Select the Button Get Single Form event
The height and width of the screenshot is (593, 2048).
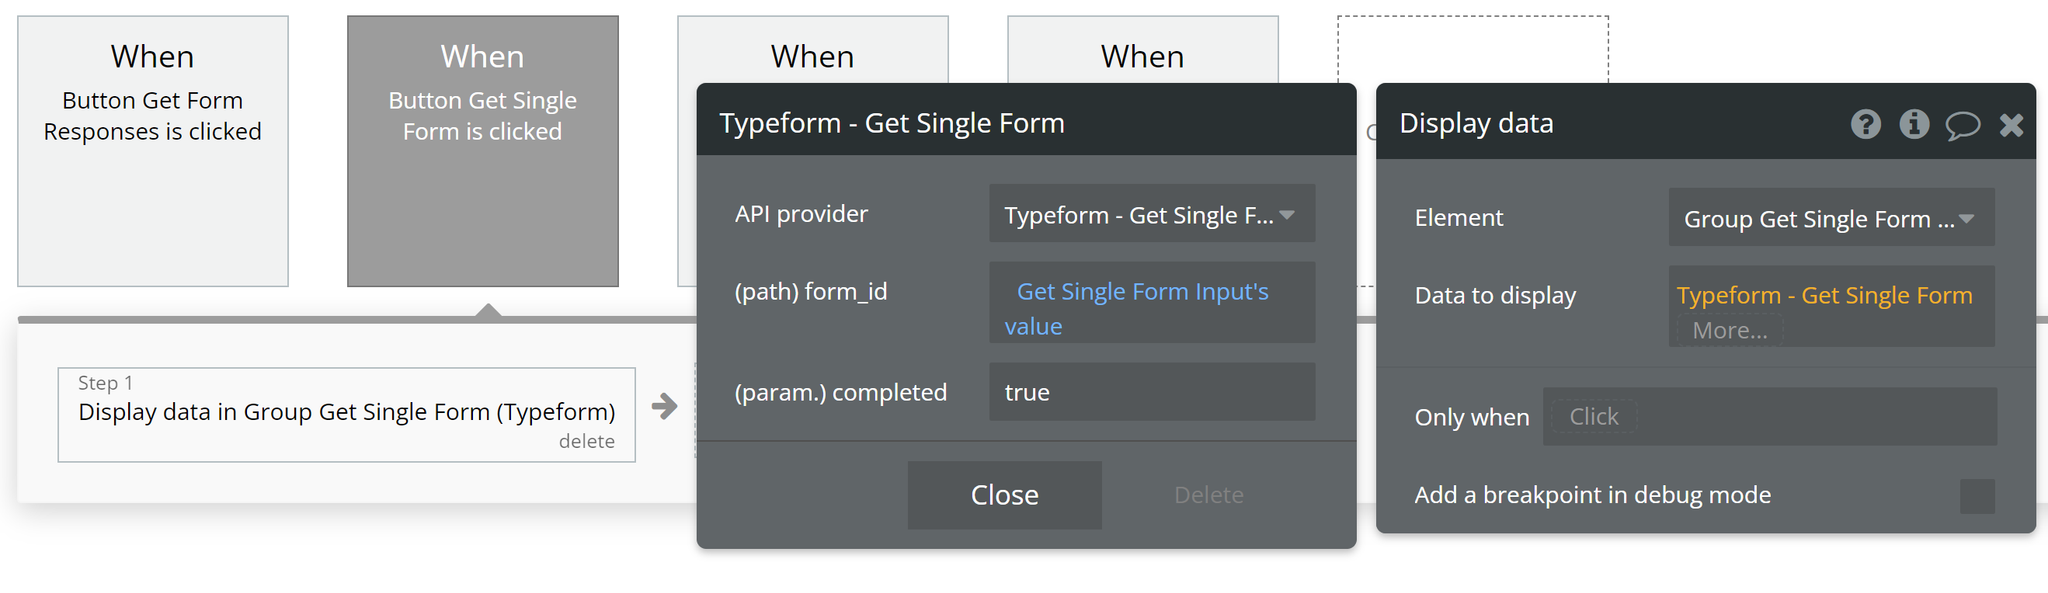(x=483, y=151)
